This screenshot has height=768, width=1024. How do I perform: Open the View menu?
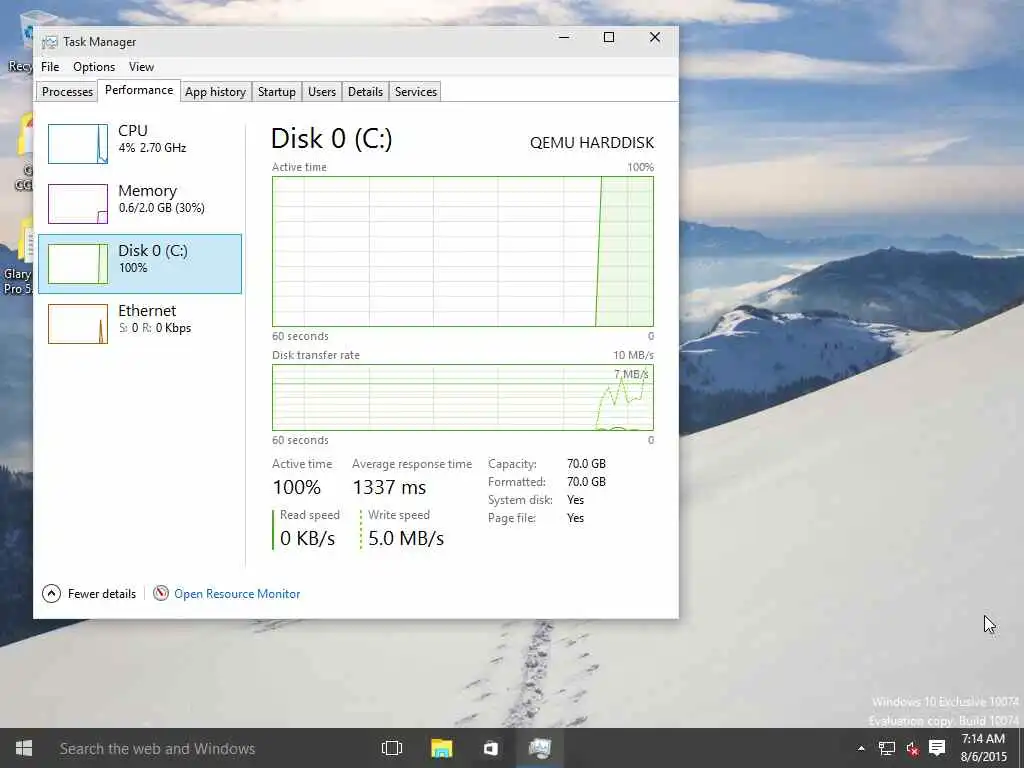click(x=141, y=67)
